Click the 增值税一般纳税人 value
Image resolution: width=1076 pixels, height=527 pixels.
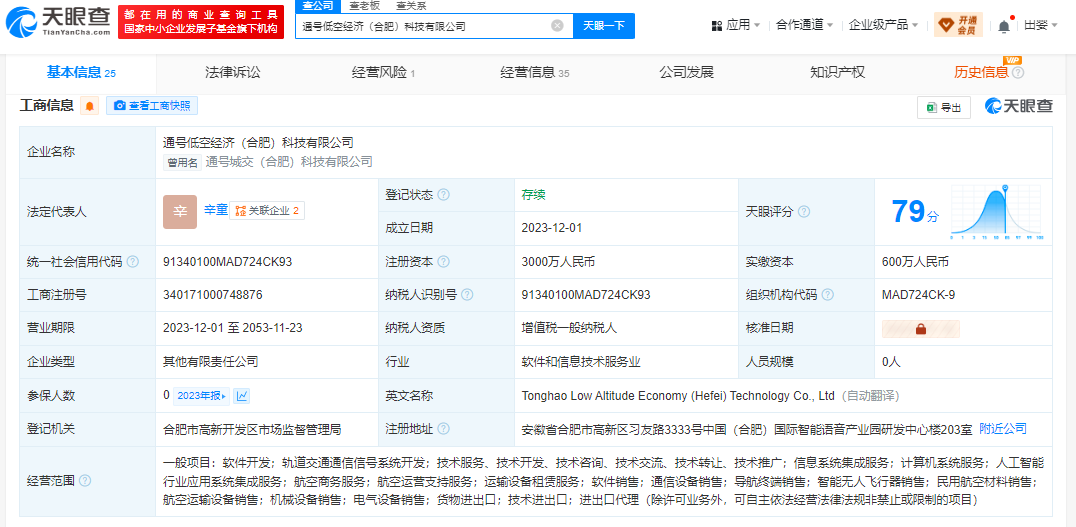(570, 328)
